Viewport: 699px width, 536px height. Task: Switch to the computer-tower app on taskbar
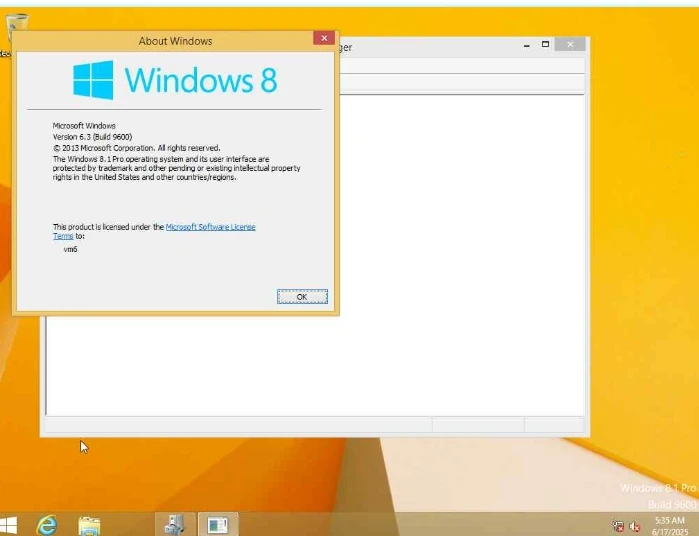click(175, 524)
